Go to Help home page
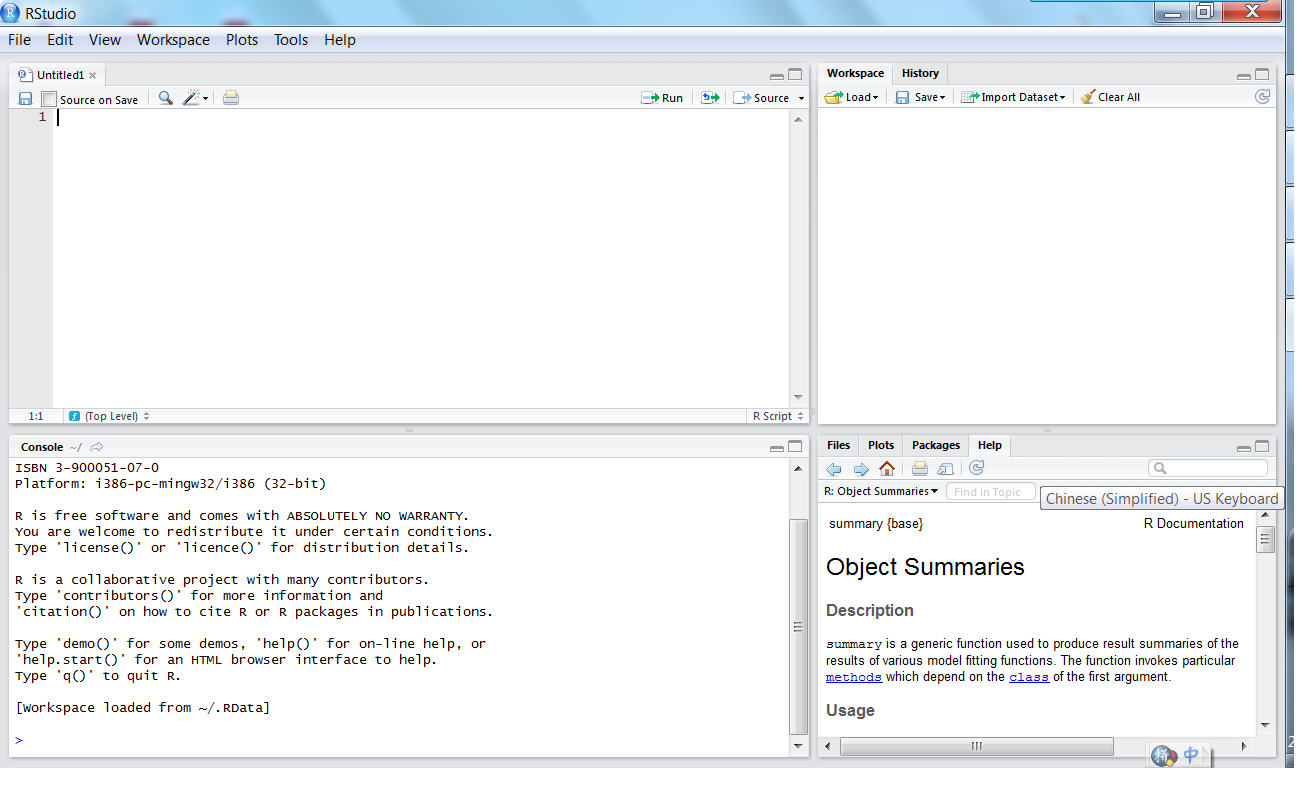This screenshot has width=1303, height=786. 887,469
